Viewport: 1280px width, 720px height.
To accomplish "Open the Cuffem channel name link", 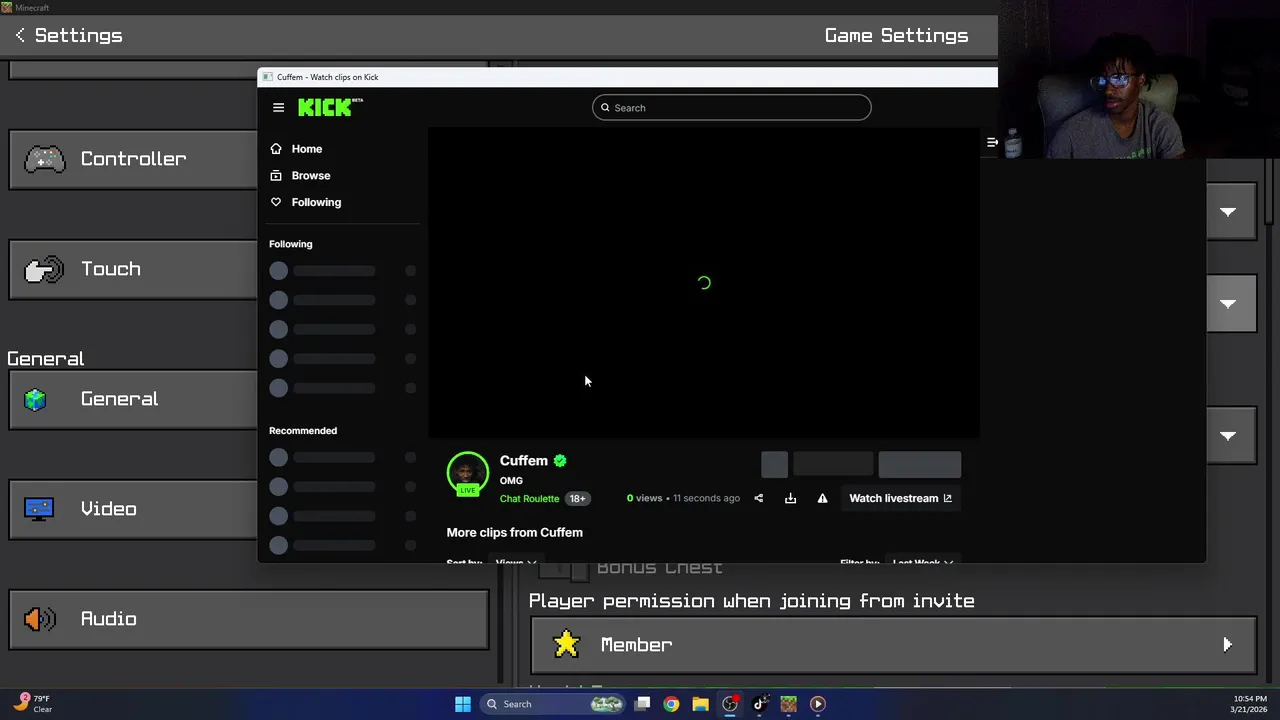I will point(524,461).
